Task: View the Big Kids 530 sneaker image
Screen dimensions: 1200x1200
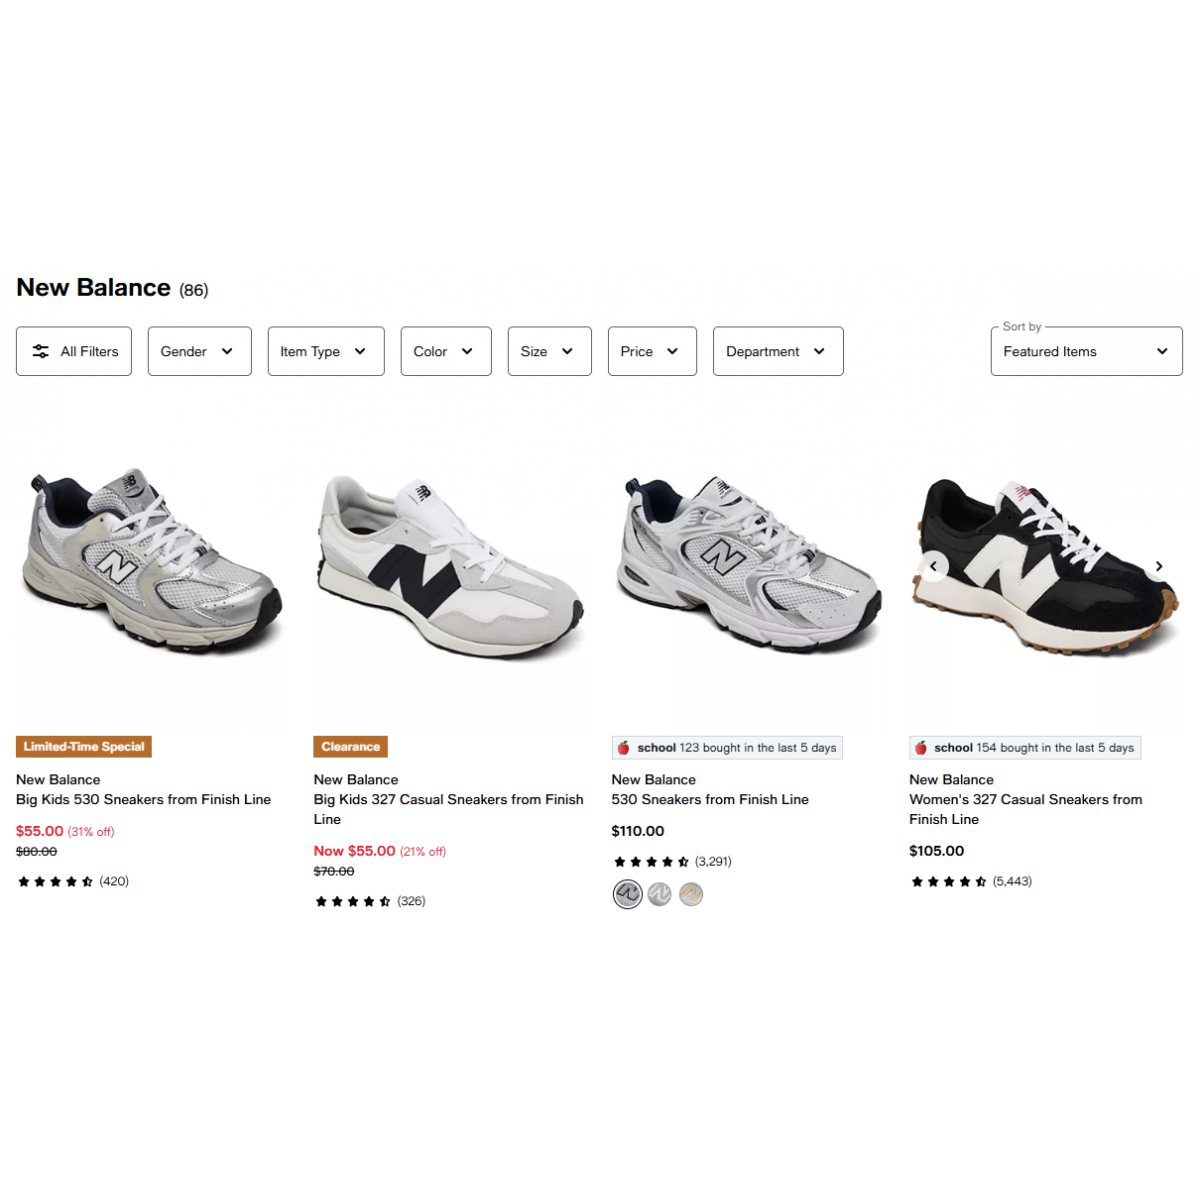Action: tap(152, 563)
